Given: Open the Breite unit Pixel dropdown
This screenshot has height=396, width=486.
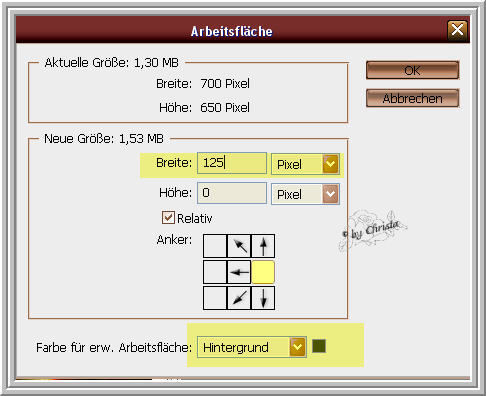Looking at the screenshot, I should click(305, 164).
